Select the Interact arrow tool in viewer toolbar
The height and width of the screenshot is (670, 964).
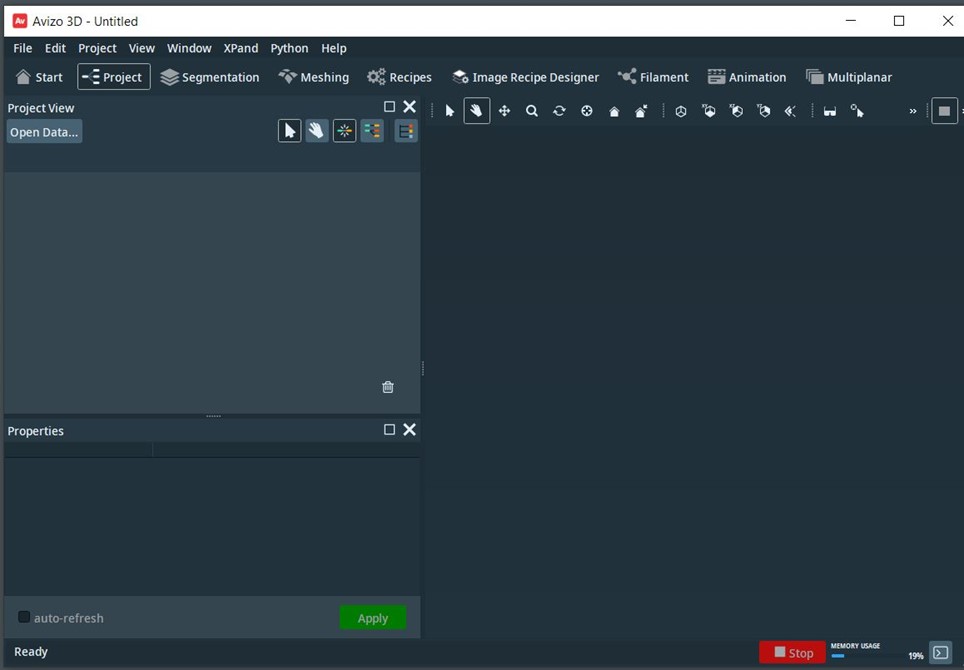tap(449, 111)
